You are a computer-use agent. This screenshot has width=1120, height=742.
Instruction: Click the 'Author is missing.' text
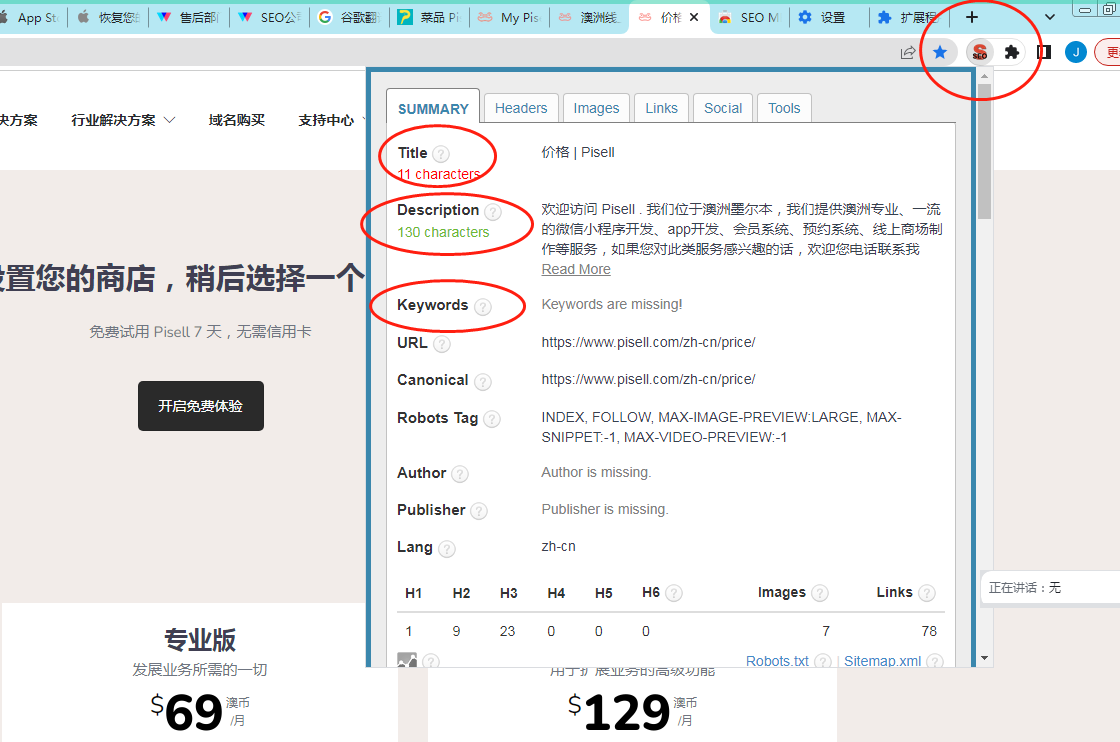point(596,472)
